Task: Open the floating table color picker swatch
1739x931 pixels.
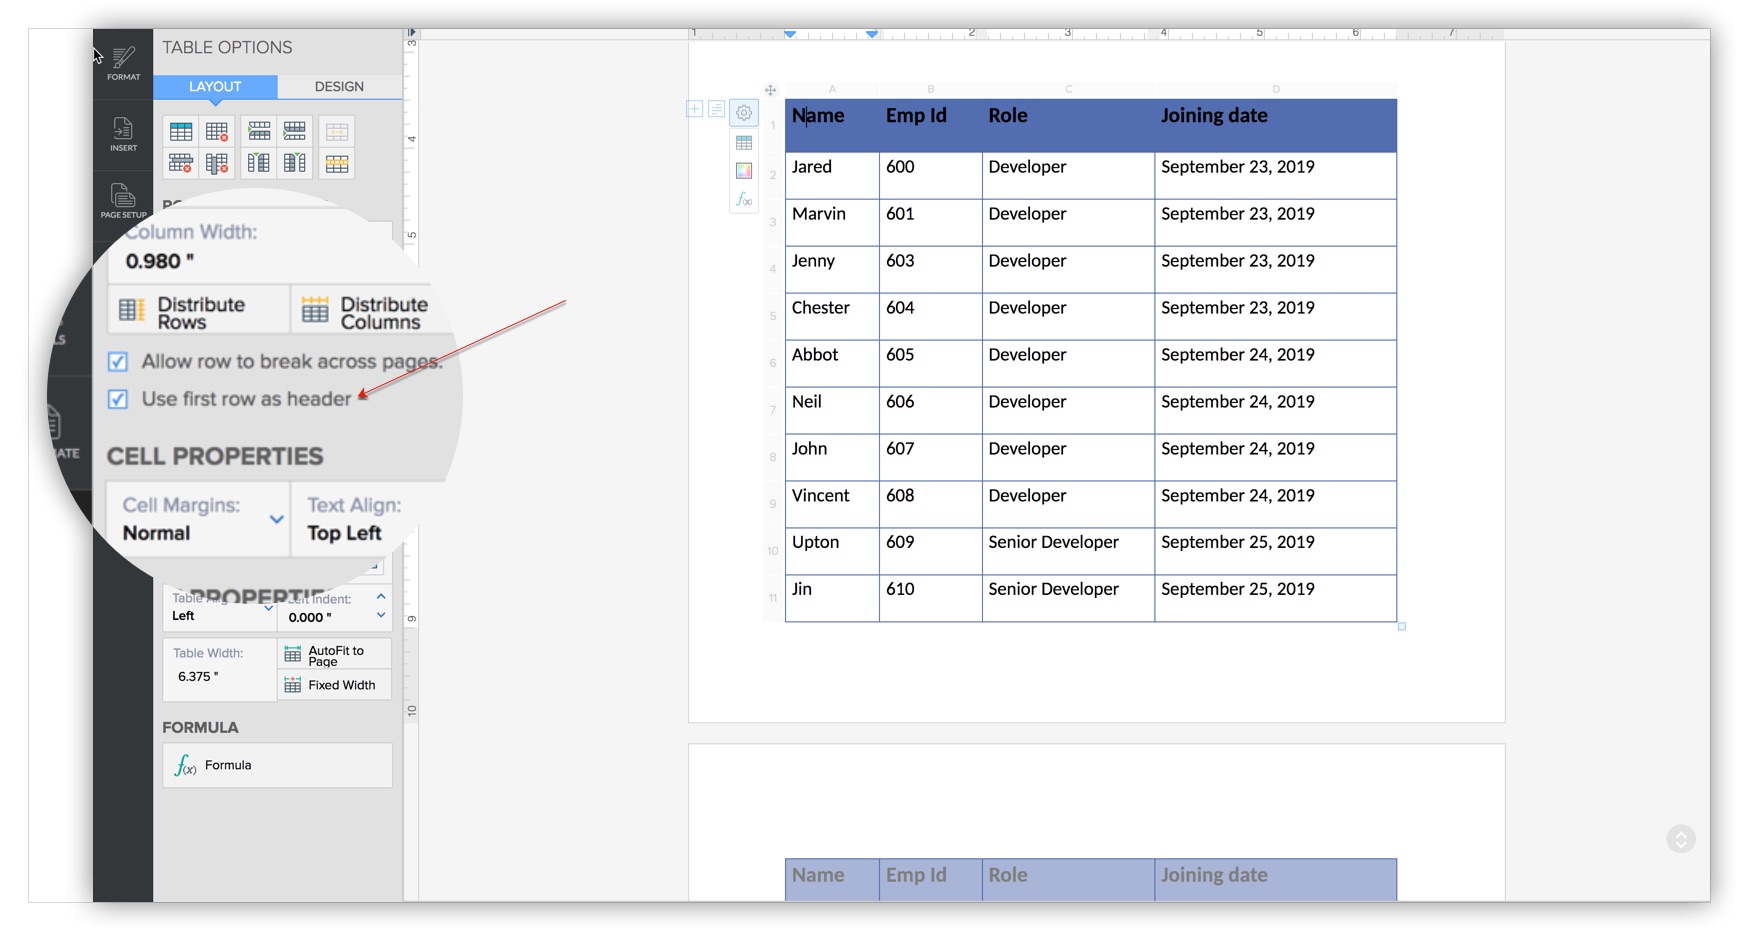Action: coord(744,171)
